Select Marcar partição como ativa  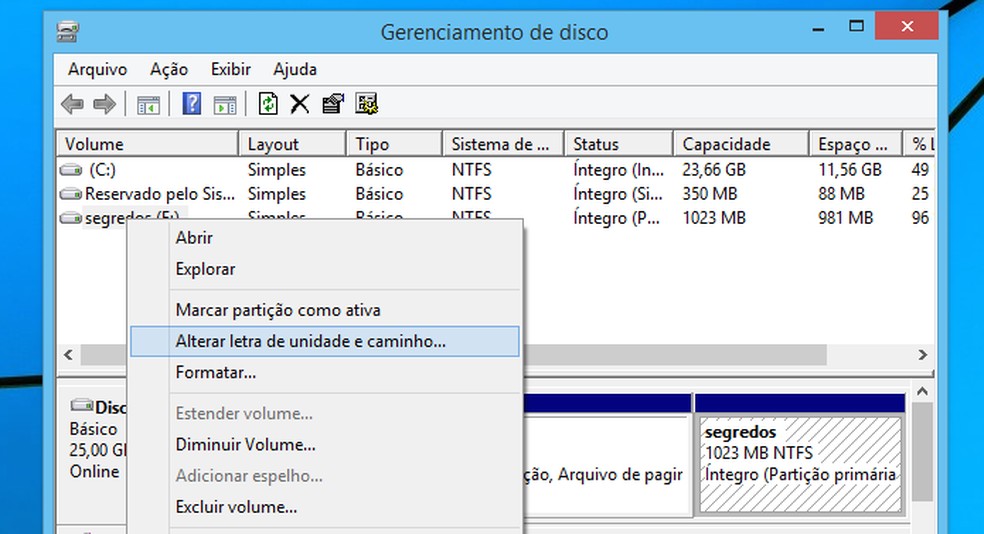point(324,310)
